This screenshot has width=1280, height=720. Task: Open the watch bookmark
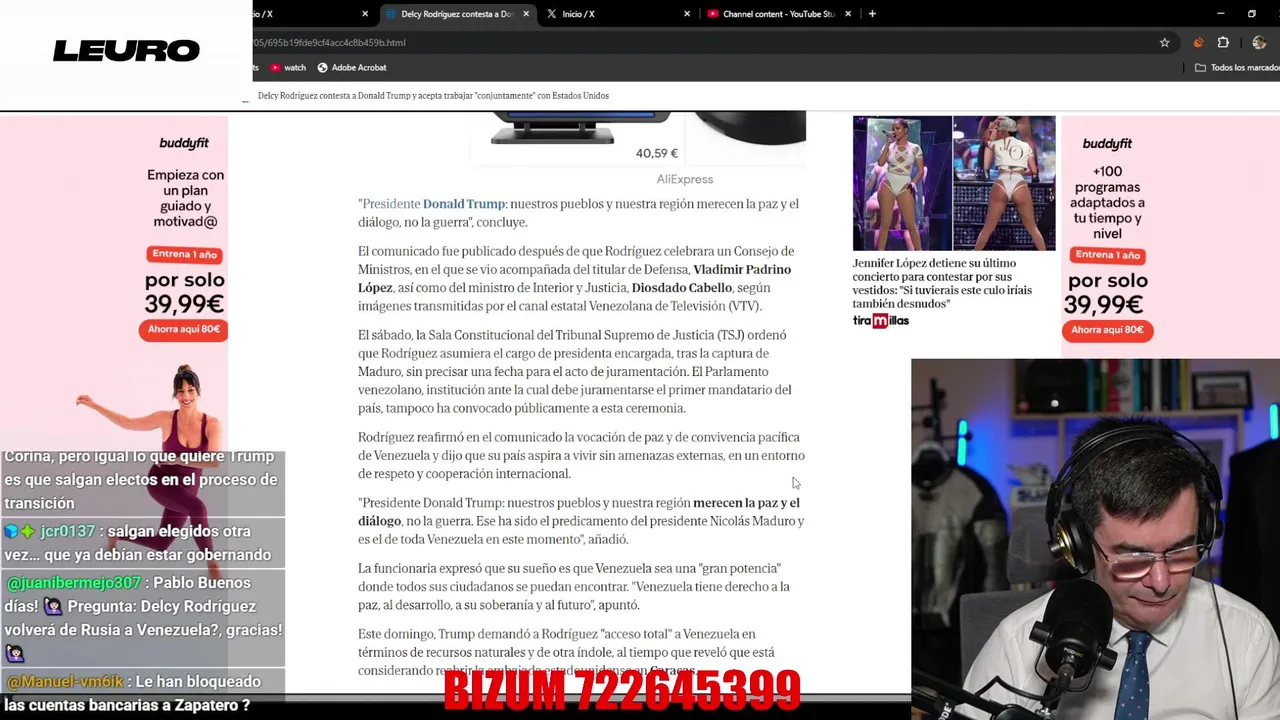click(x=287, y=68)
